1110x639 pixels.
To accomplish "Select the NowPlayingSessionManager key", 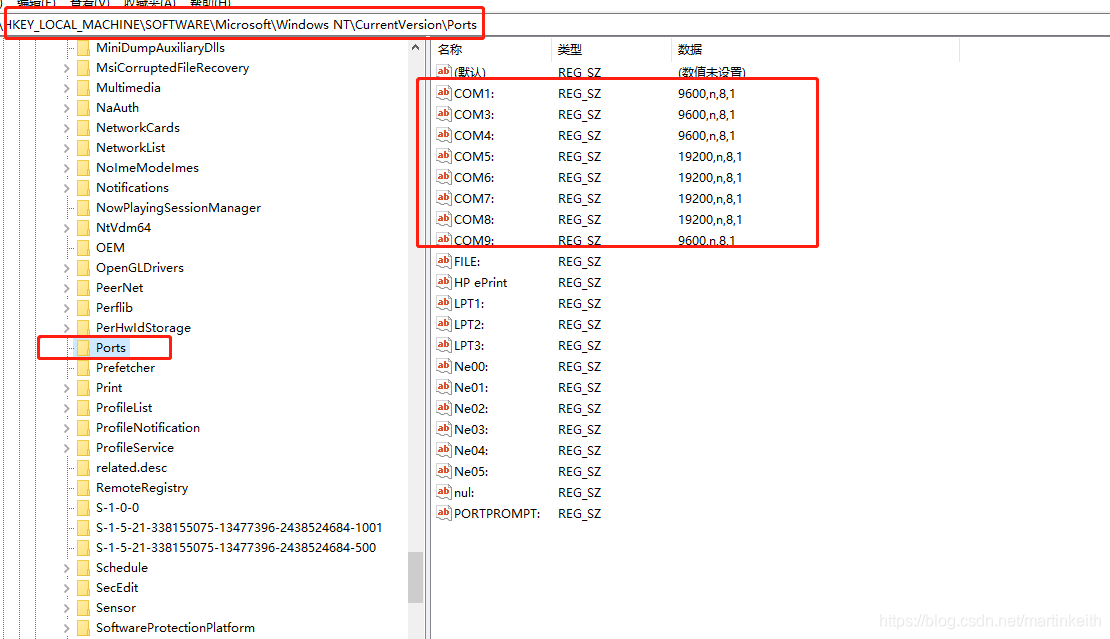I will pyautogui.click(x=178, y=208).
